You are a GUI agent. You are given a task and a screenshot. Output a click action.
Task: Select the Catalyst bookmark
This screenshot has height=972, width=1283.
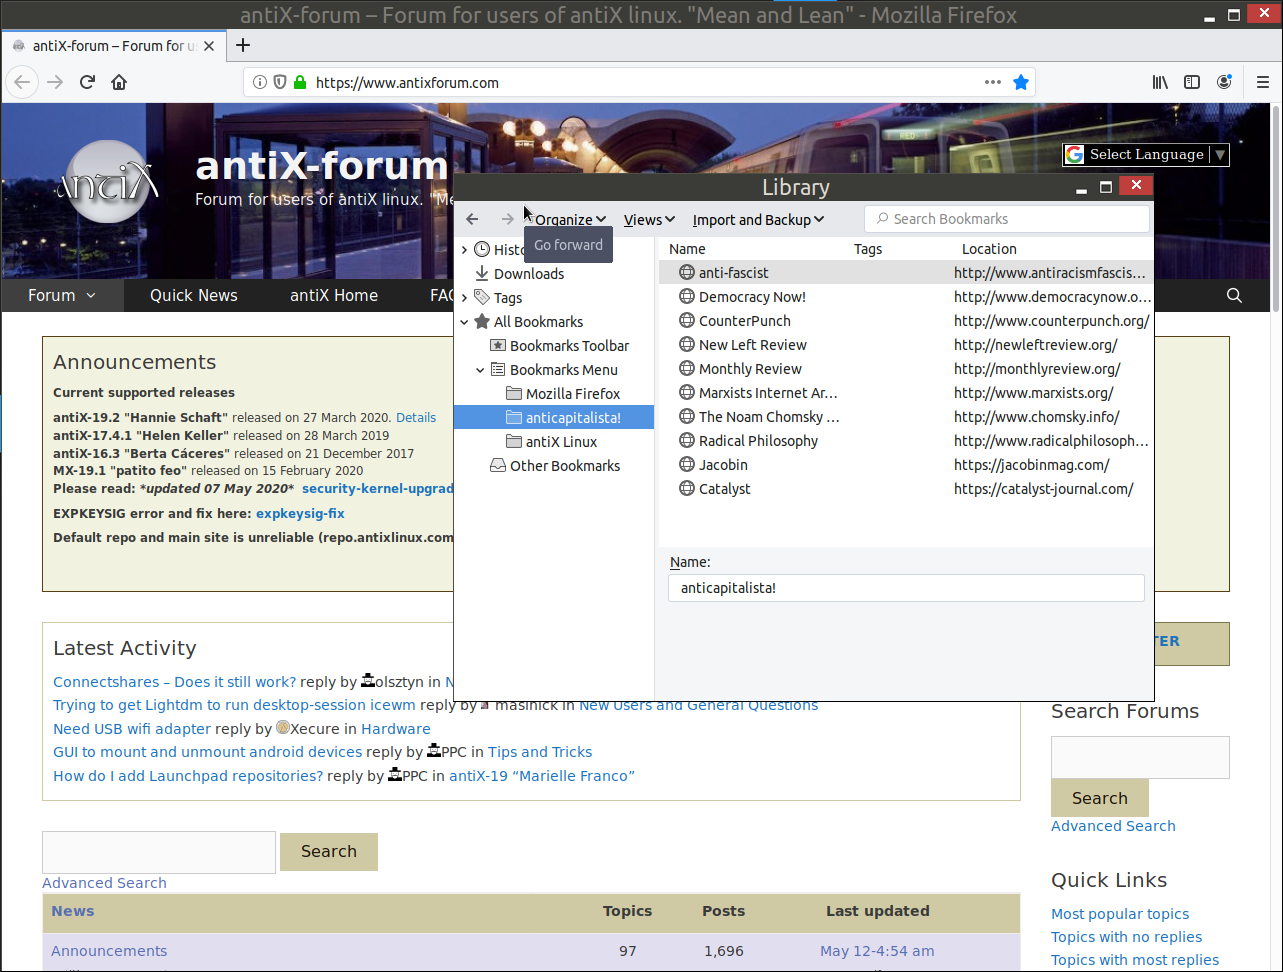(x=905, y=489)
